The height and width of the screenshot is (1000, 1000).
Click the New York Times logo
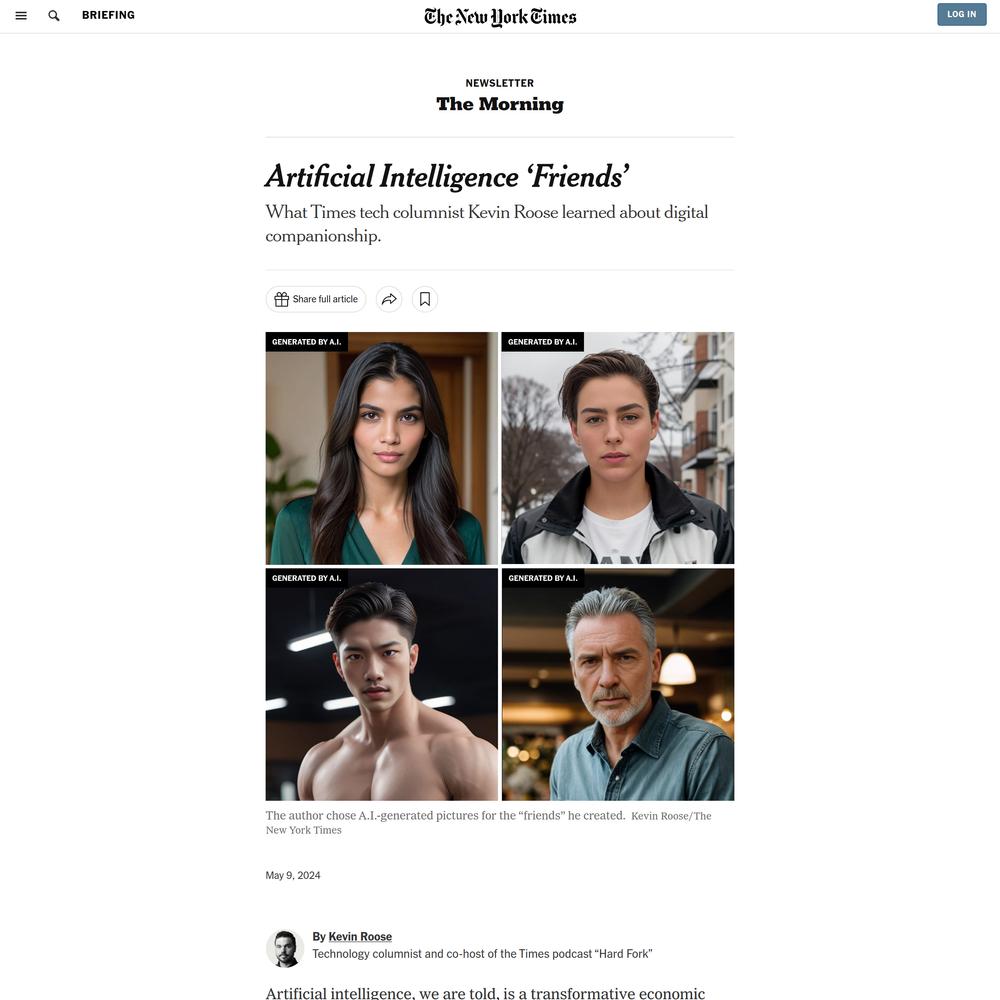[500, 17]
